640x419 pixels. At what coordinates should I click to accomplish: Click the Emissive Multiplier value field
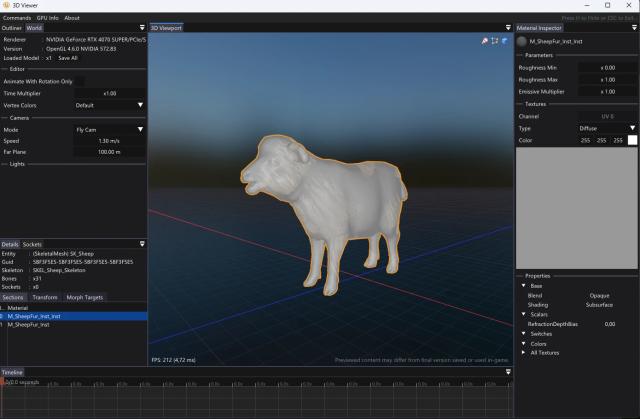click(607, 92)
